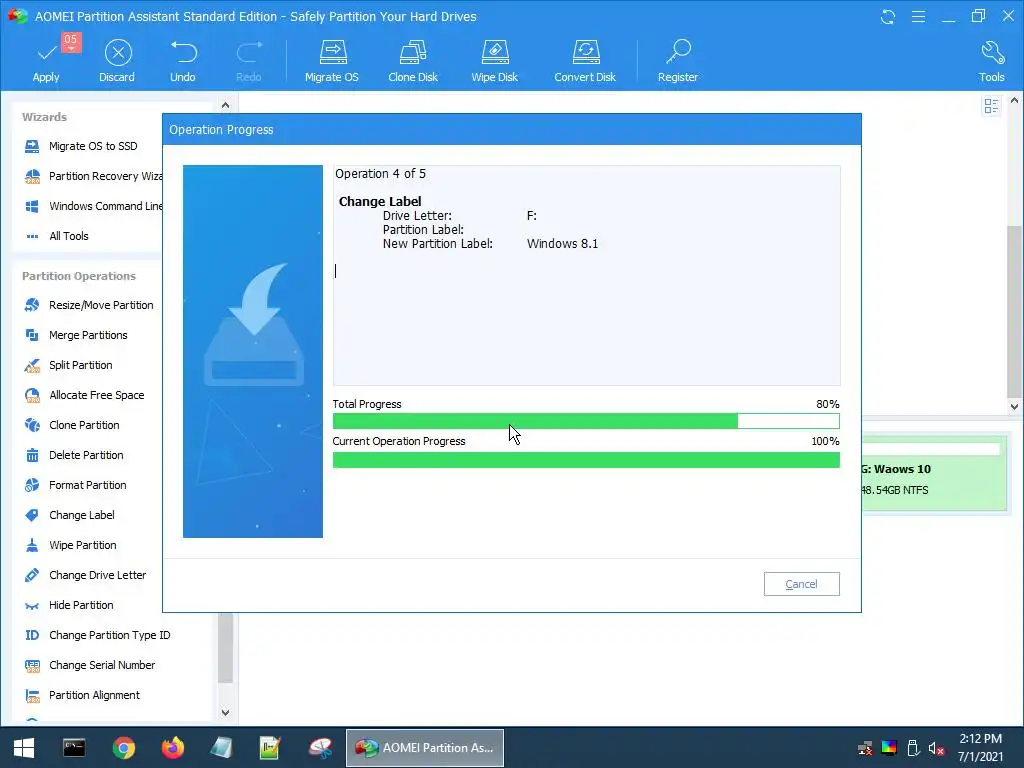This screenshot has width=1024, height=768.
Task: Select Clone Partition operation
Action: [72, 425]
